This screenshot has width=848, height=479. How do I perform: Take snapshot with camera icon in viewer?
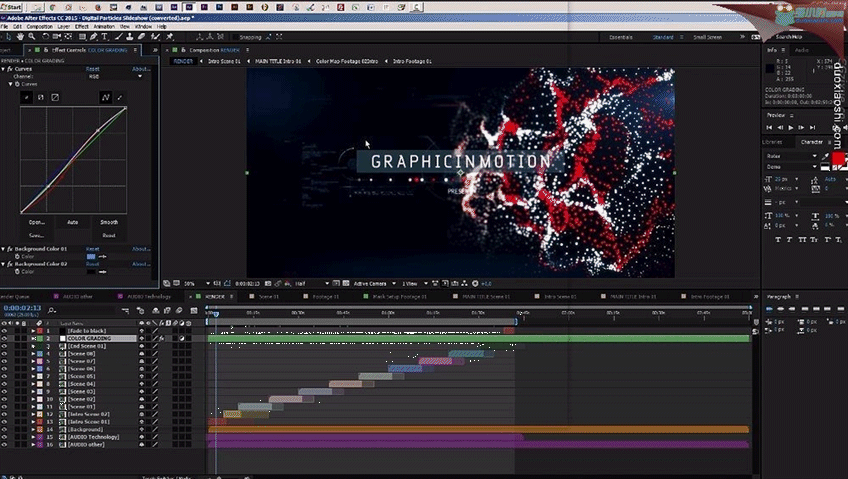pyautogui.click(x=268, y=283)
